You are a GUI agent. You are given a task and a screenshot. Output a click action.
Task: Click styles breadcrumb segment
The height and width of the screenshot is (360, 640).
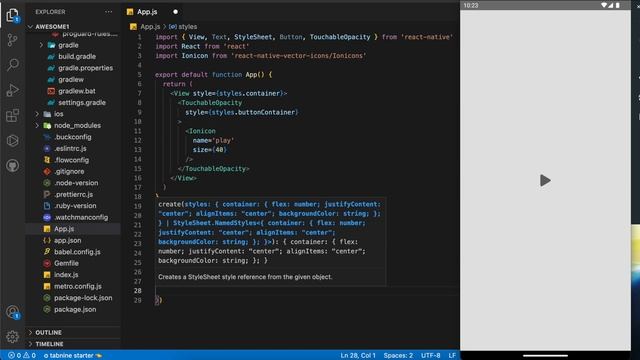click(x=187, y=27)
